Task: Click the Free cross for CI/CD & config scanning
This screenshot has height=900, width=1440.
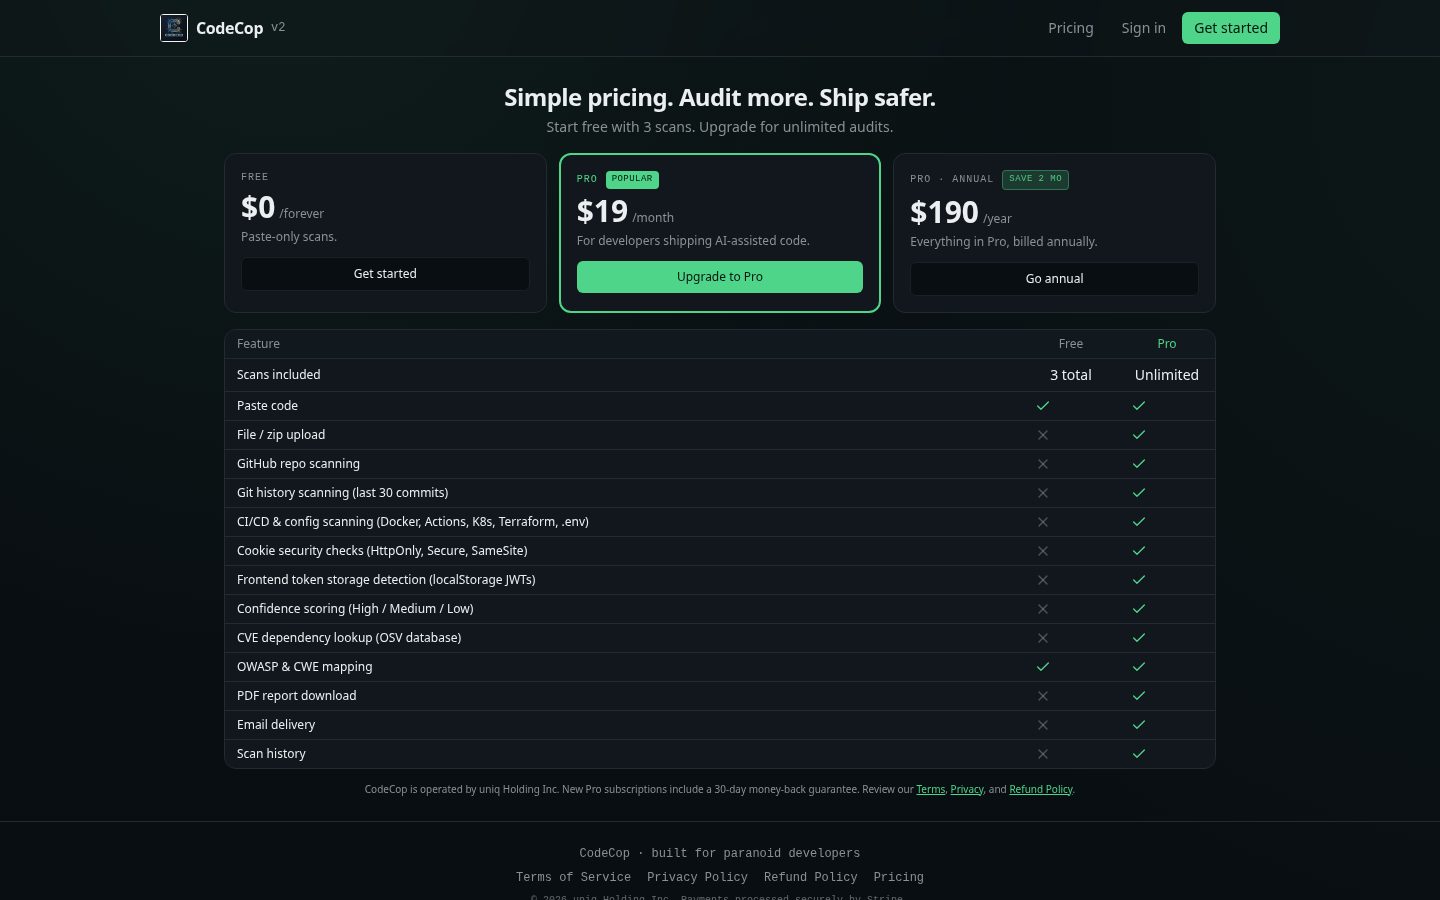Action: [1043, 522]
